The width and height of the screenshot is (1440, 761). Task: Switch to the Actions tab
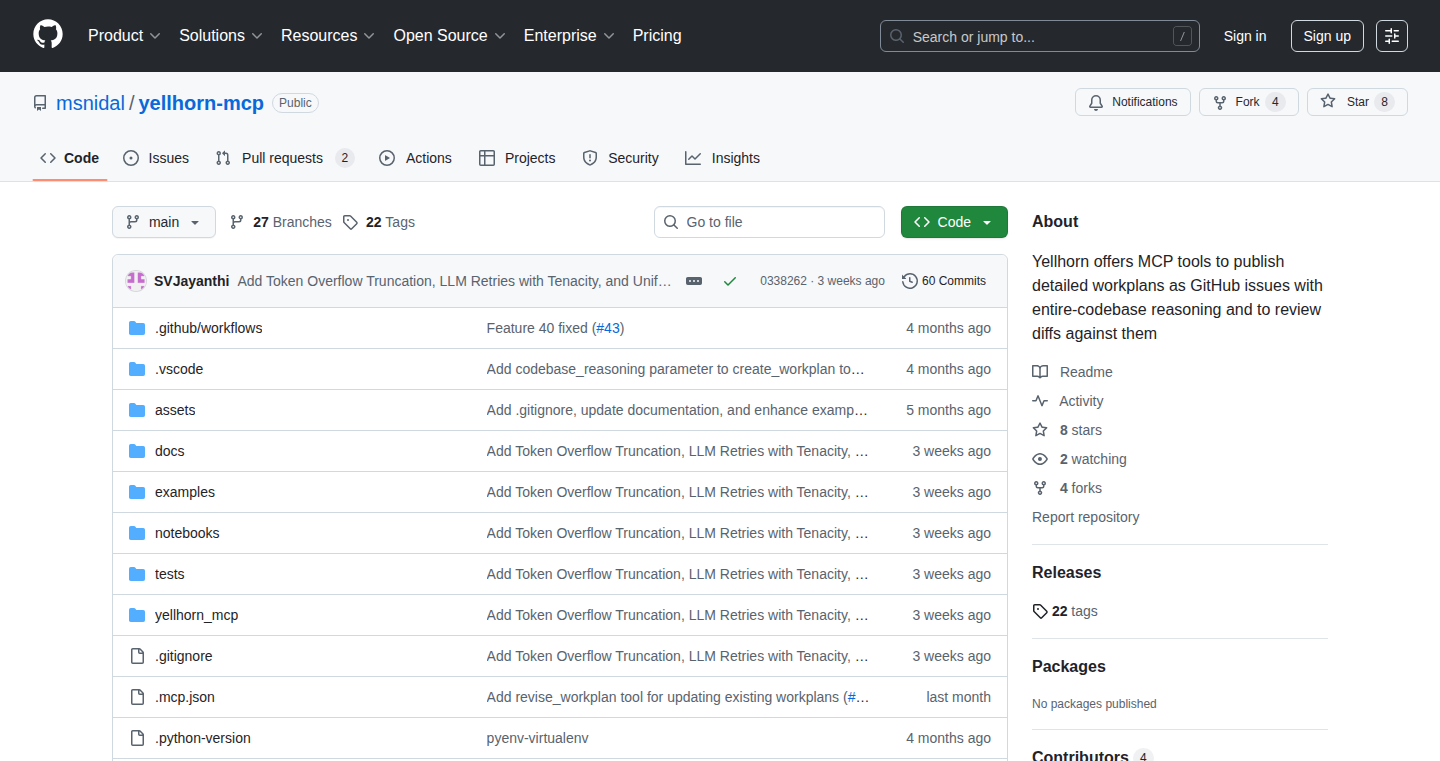point(416,158)
